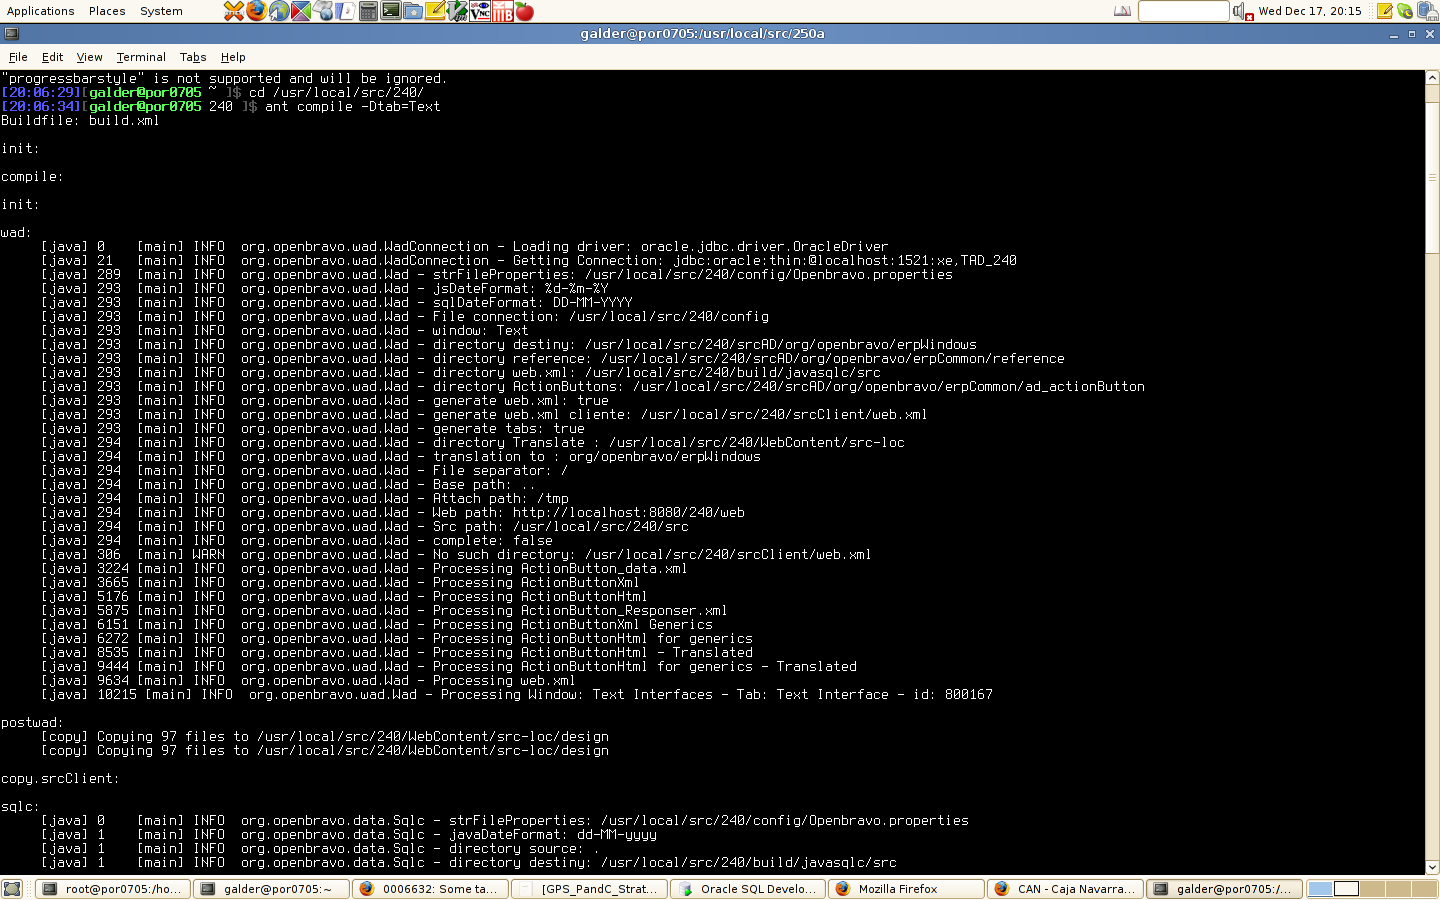Screen dimensions: 1440x900
Task: Open the Applications menu
Action: click(x=40, y=11)
